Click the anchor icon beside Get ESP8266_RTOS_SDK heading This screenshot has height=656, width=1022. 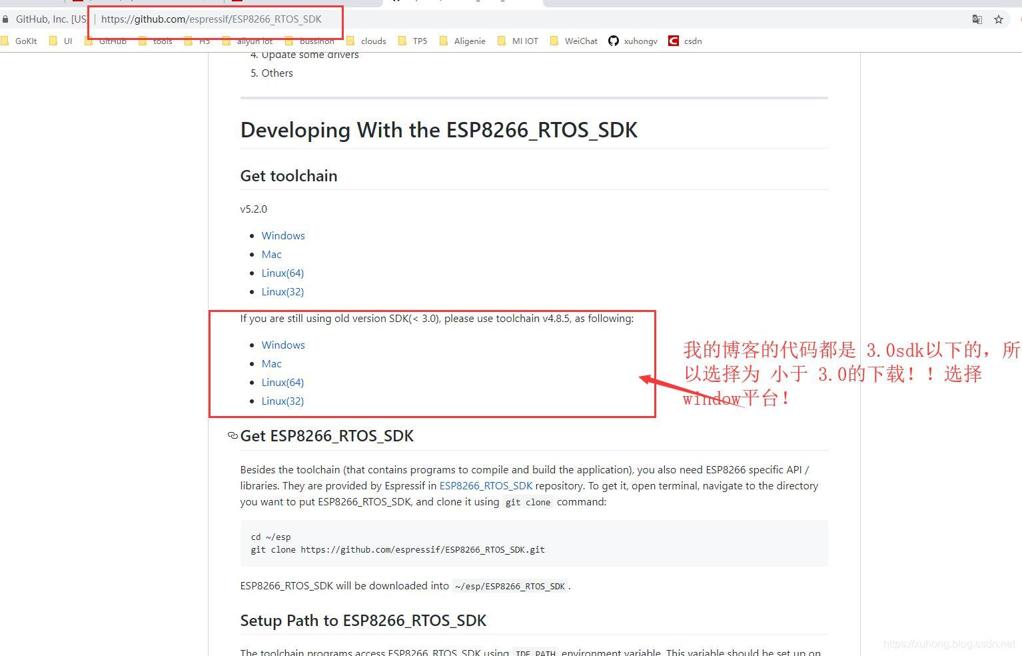pos(233,436)
